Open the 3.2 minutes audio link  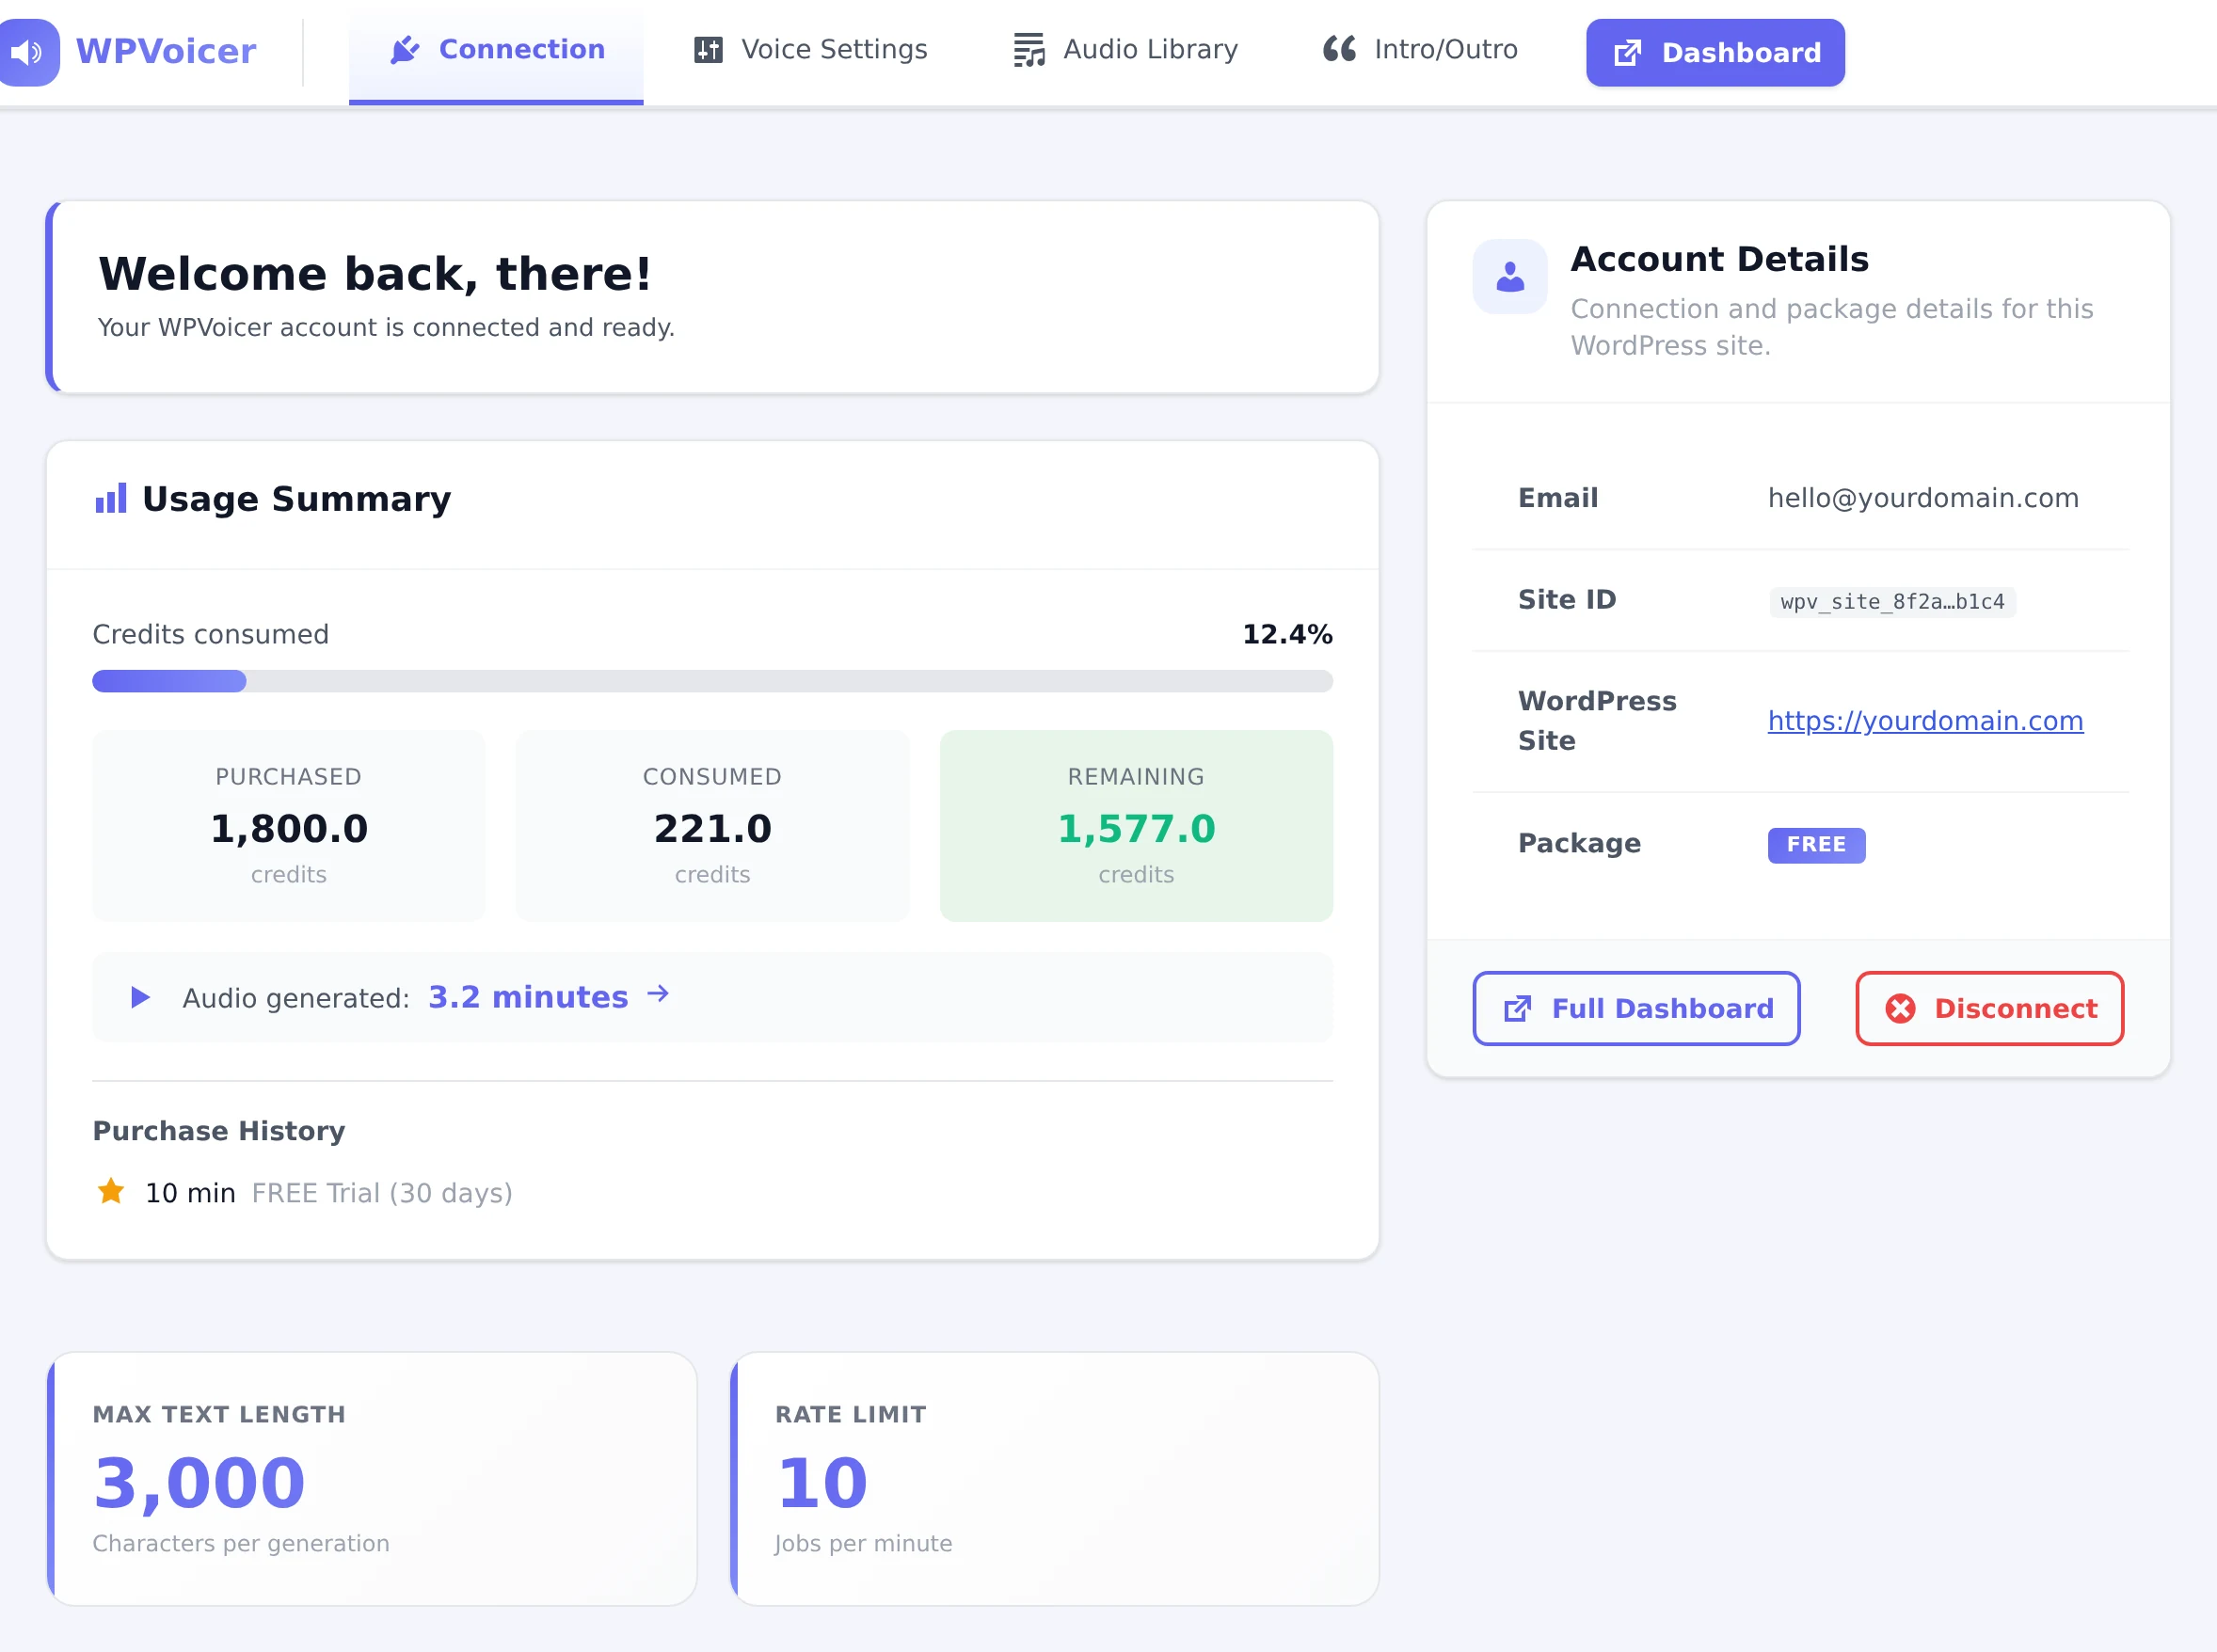528,997
